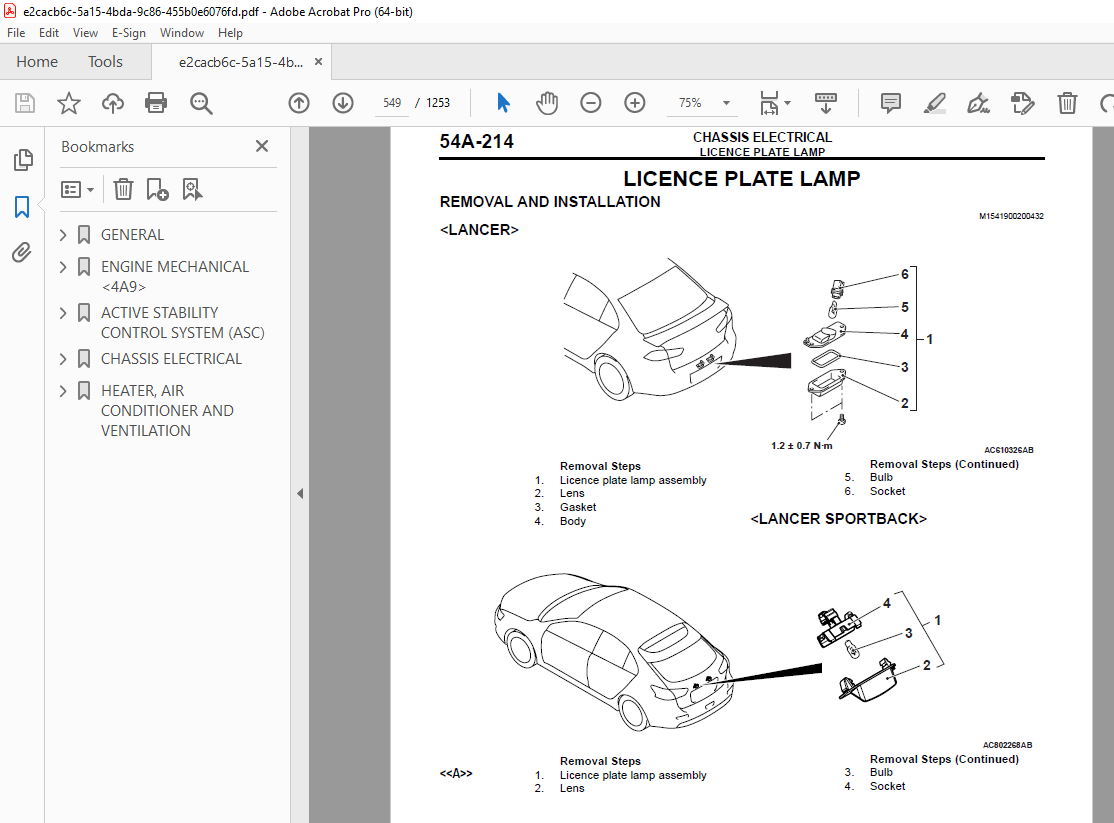
Task: Collapse the navigation pane arrow
Action: click(300, 493)
